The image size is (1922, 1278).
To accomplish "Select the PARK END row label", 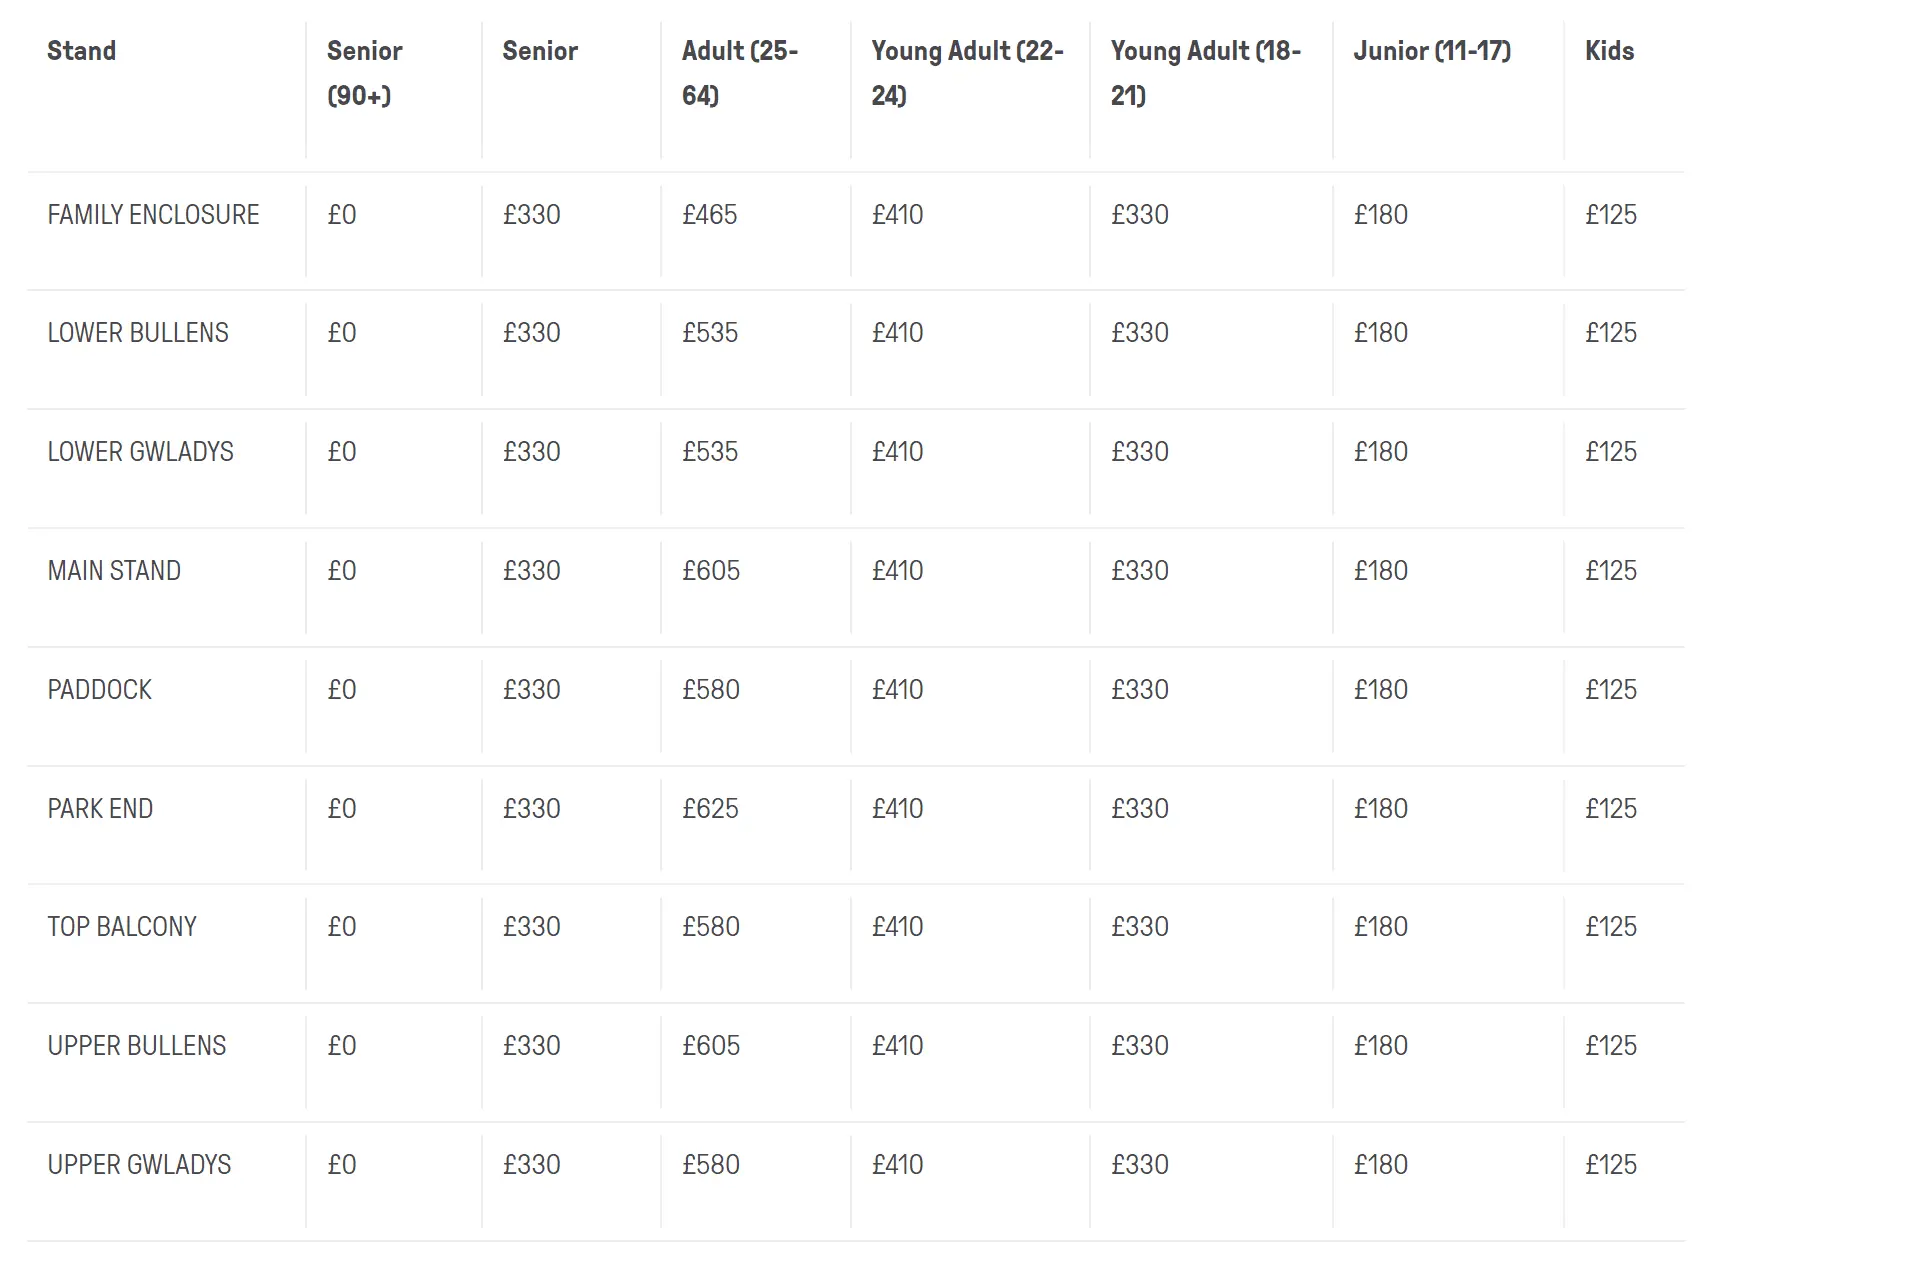I will (100, 809).
